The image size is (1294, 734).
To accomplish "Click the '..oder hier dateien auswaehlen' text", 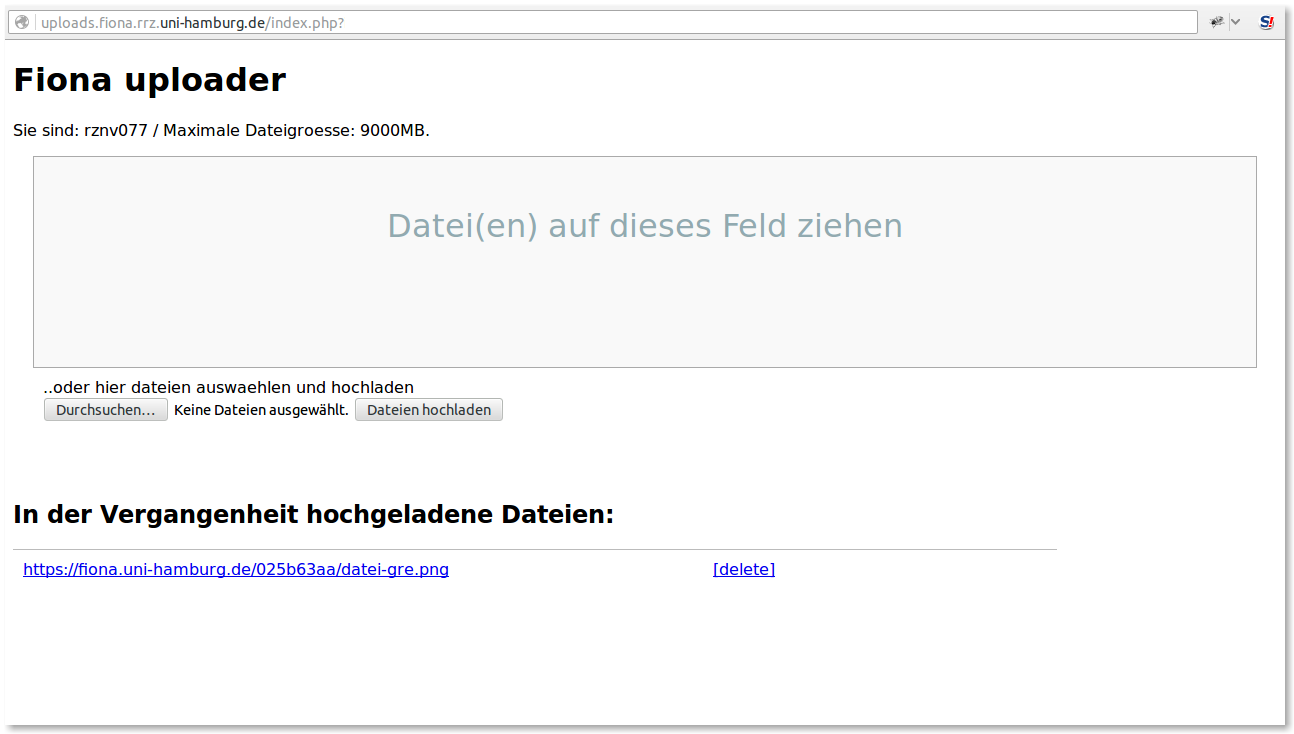I will [x=228, y=387].
